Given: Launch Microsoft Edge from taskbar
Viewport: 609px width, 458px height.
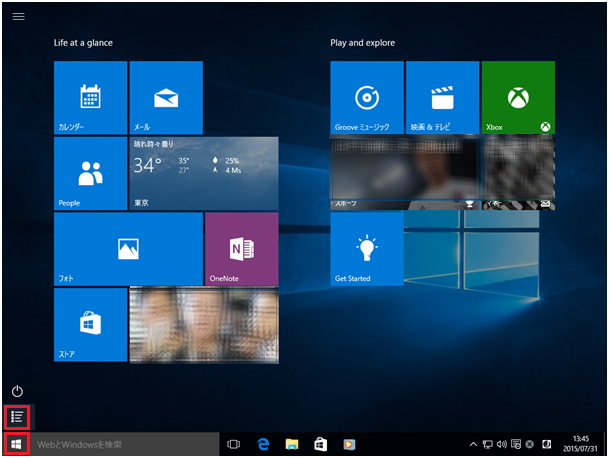Looking at the screenshot, I should click(263, 444).
